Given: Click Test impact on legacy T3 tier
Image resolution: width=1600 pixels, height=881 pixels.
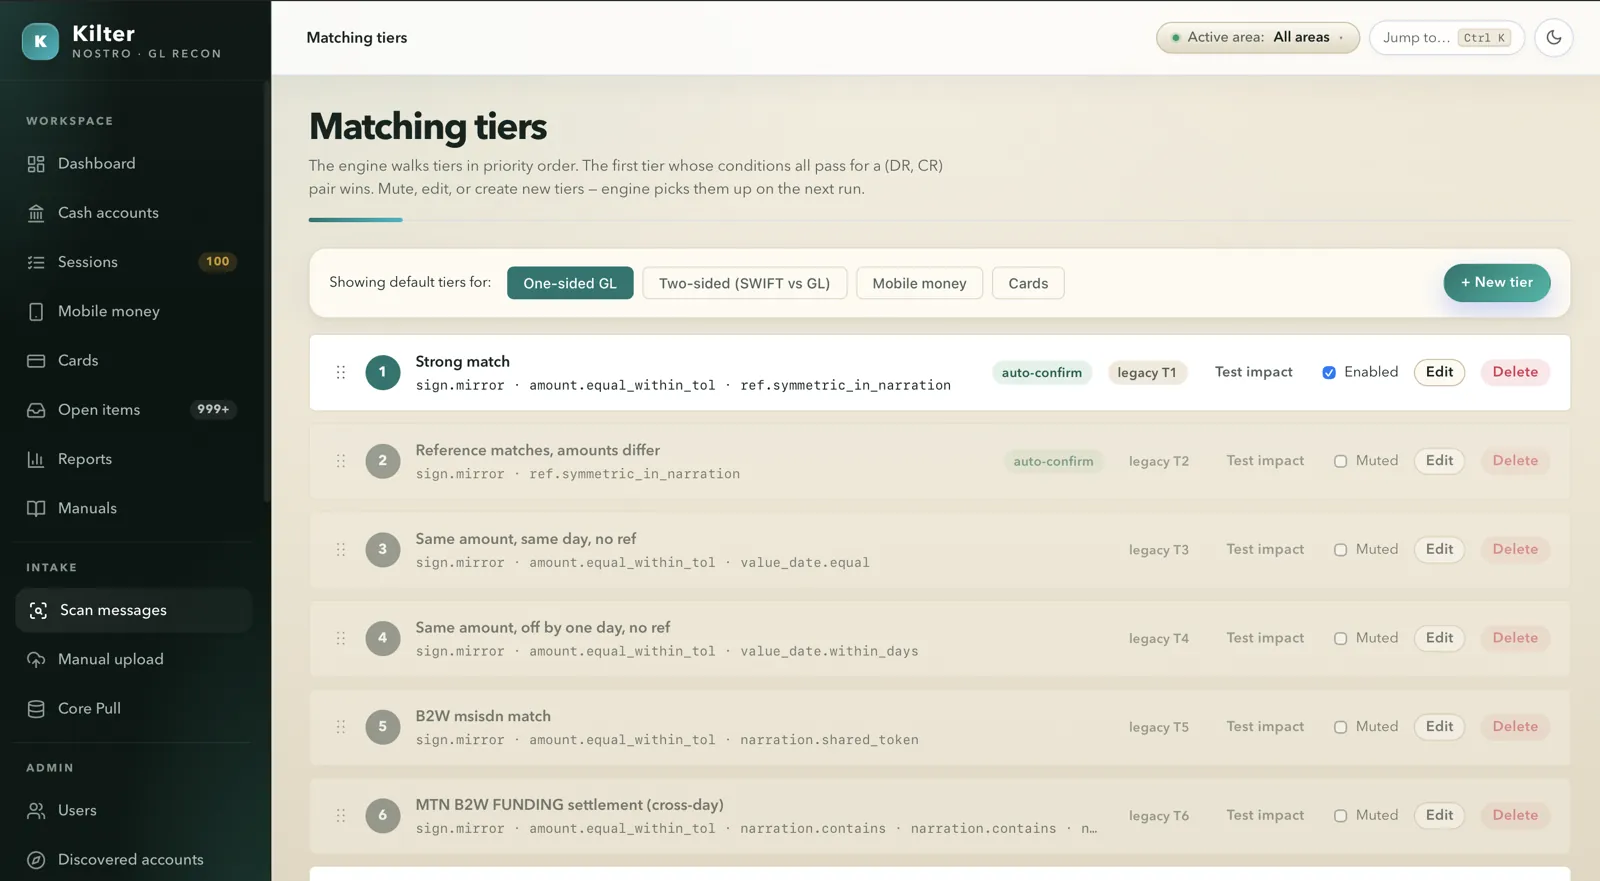Looking at the screenshot, I should click(1265, 549).
